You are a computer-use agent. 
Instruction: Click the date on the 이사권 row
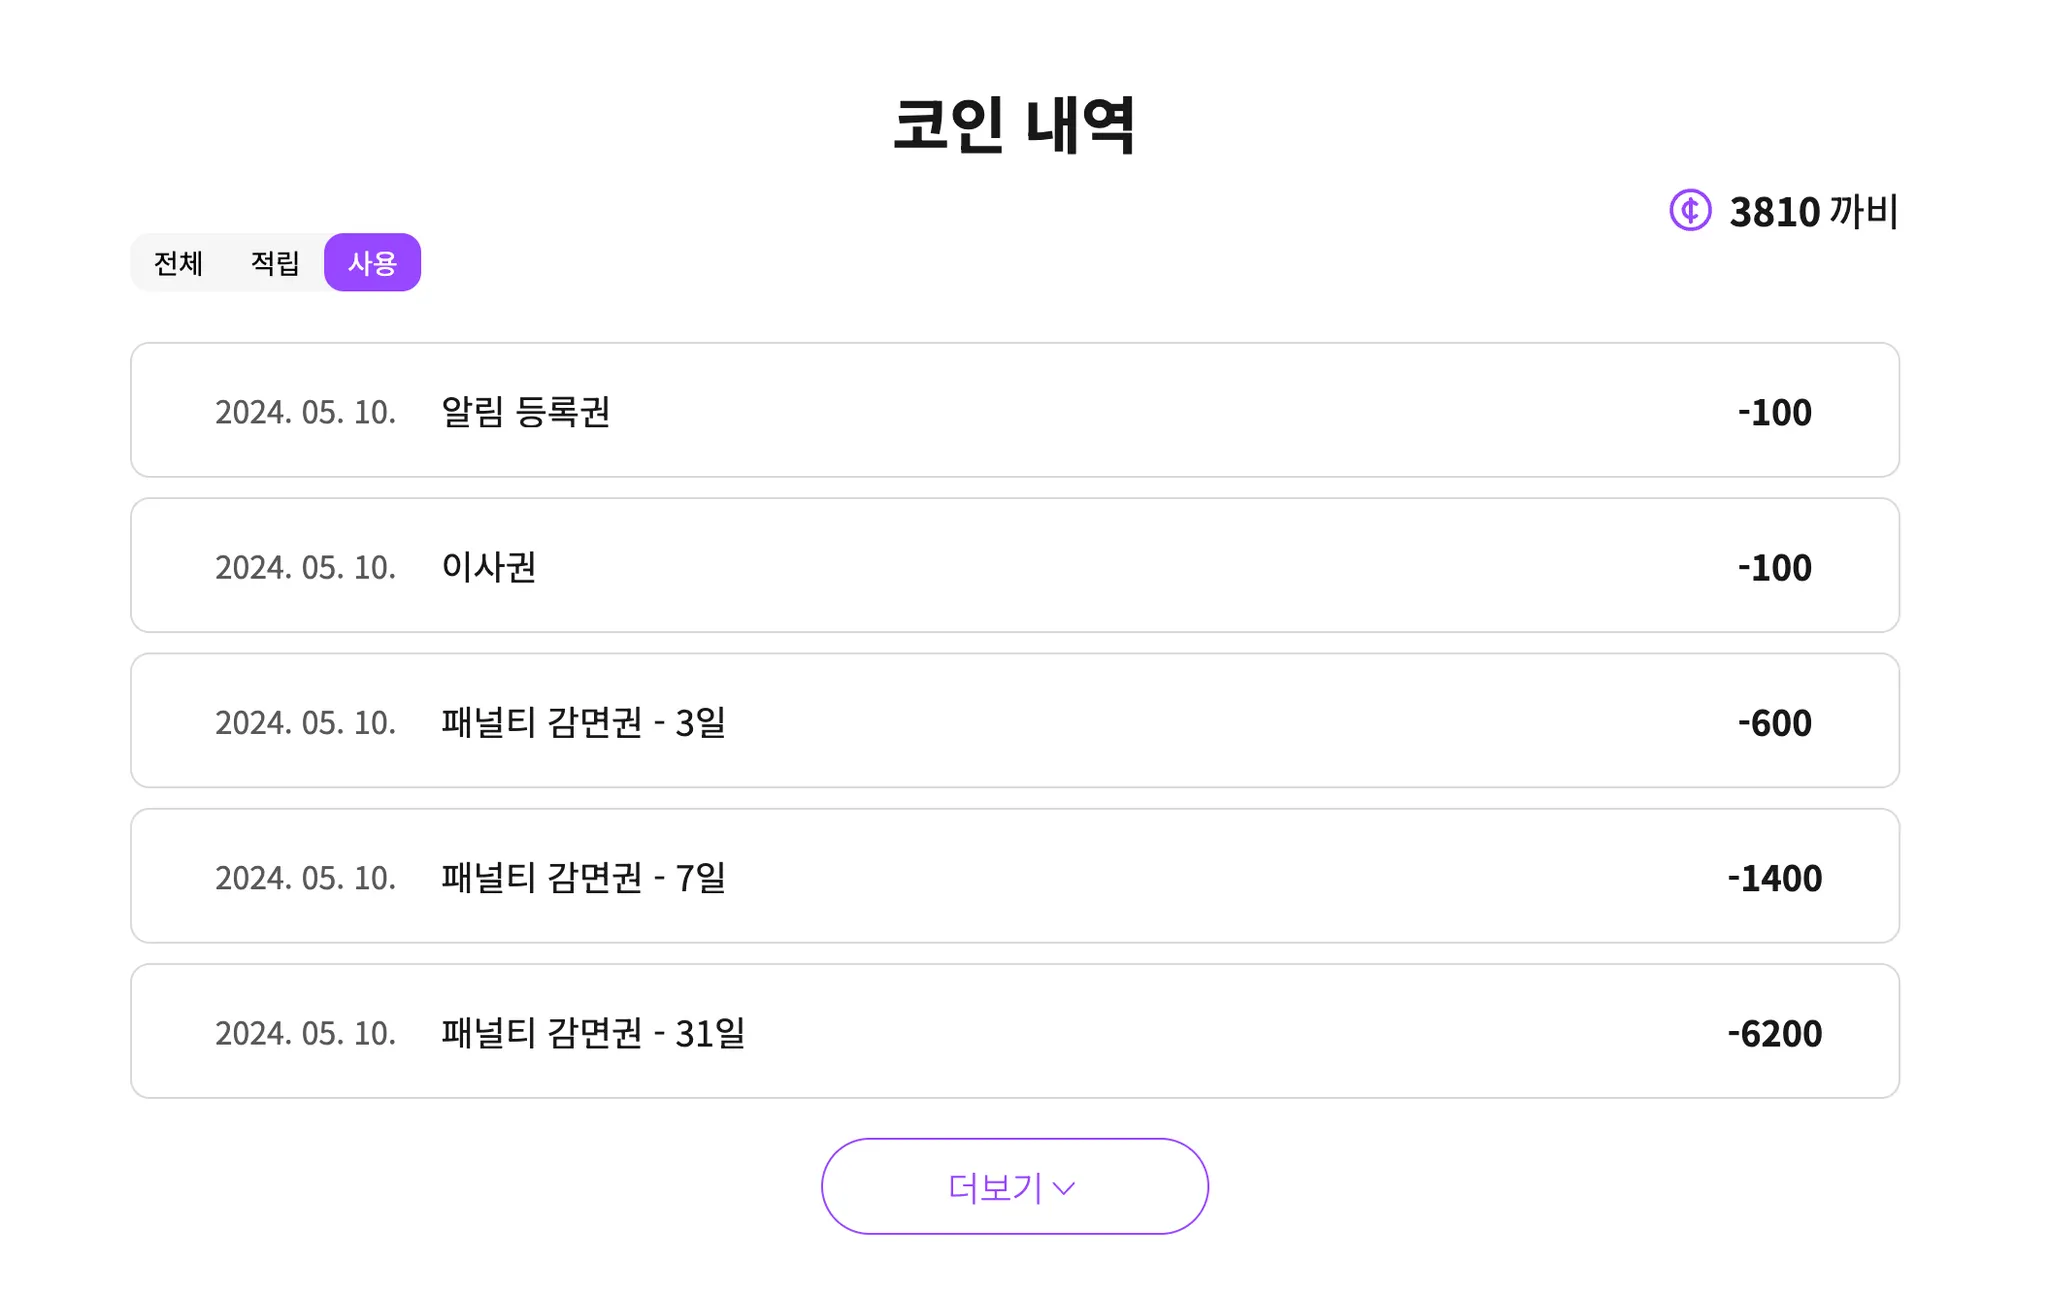click(305, 567)
